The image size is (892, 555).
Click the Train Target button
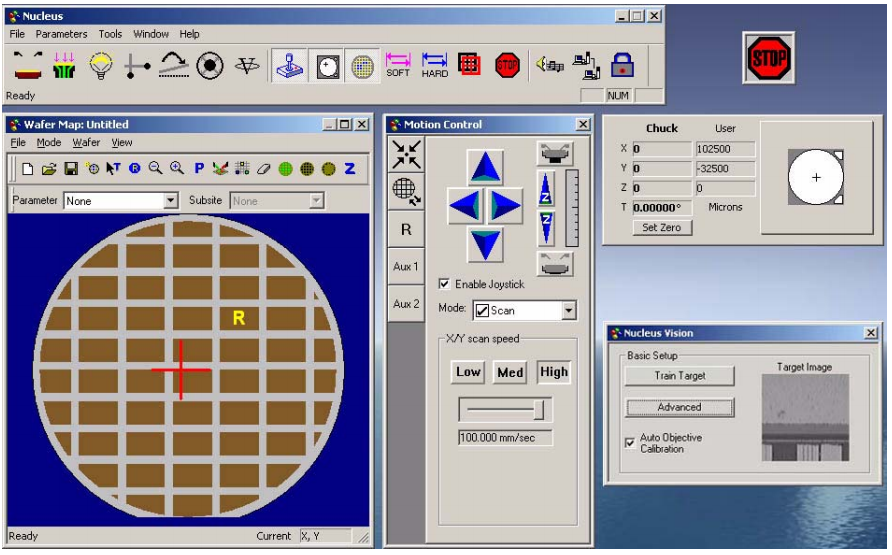pyautogui.click(x=680, y=375)
